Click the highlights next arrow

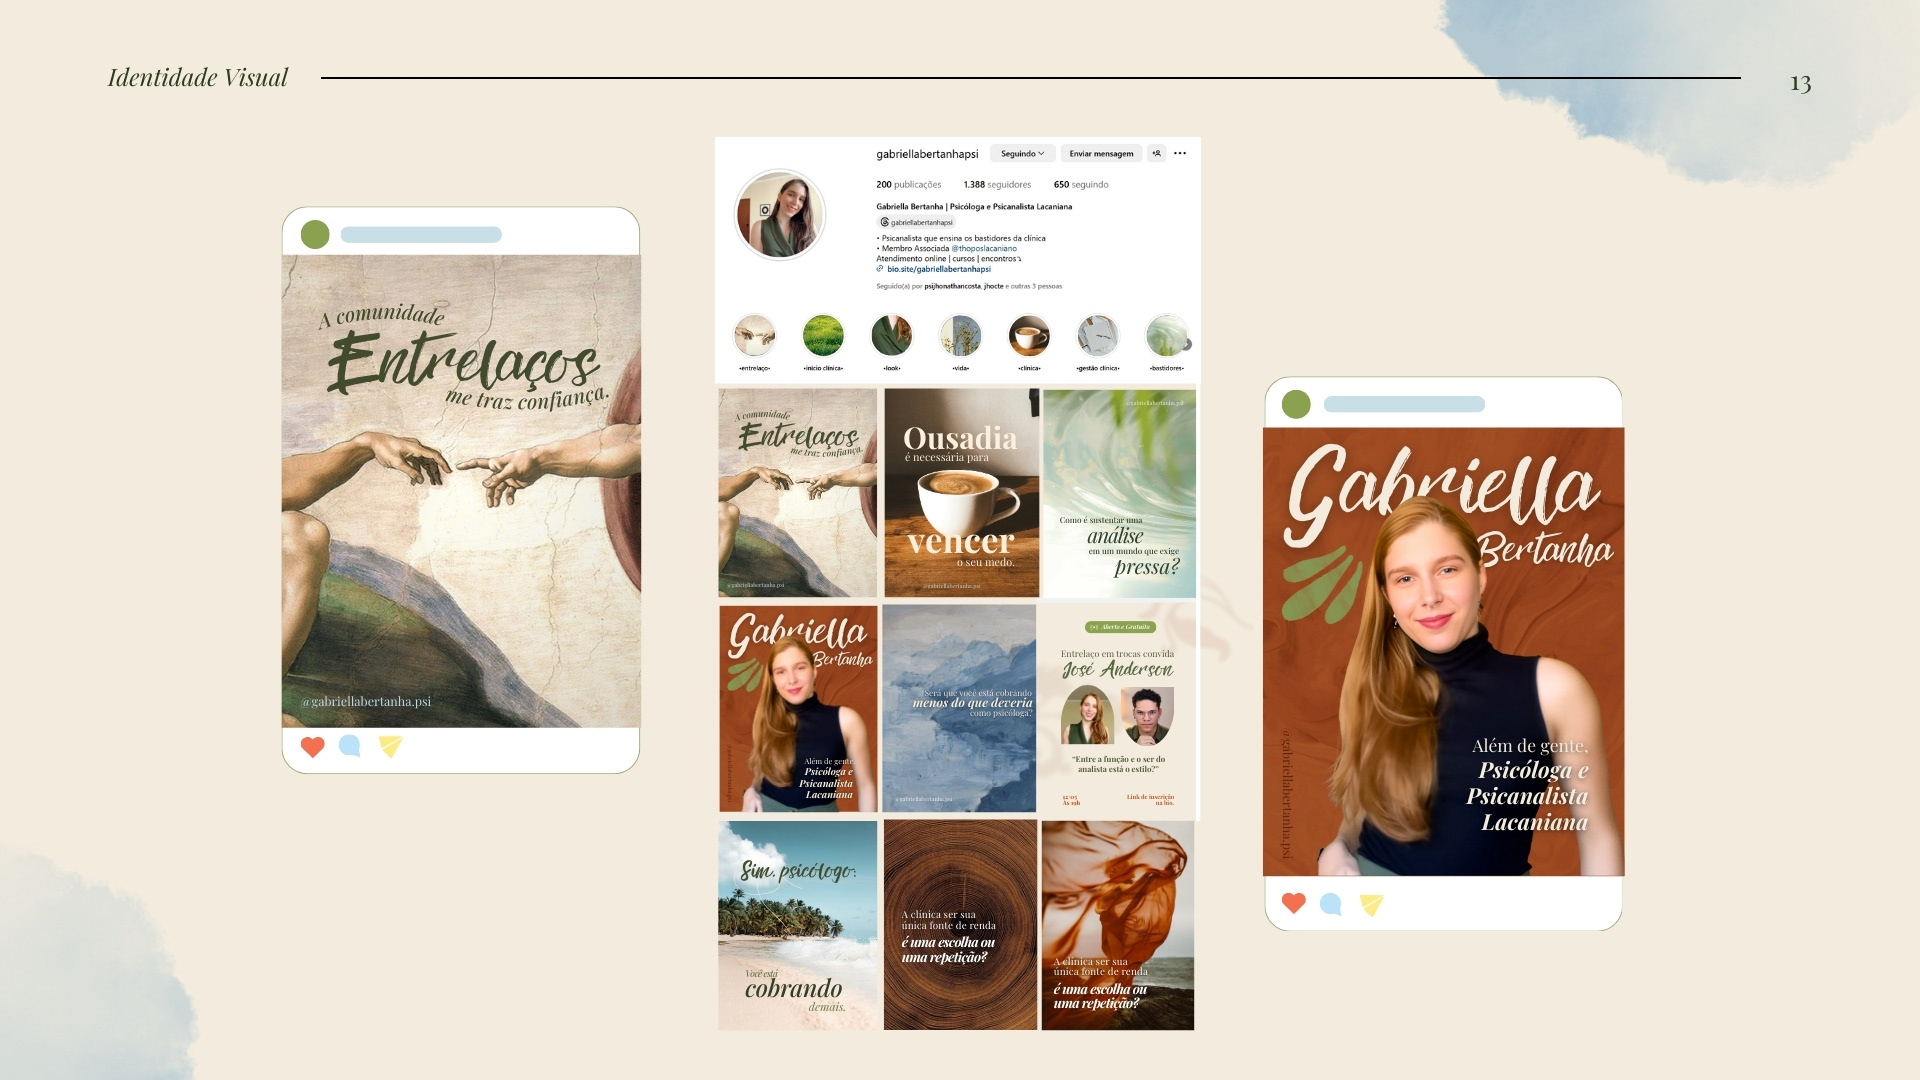click(1187, 344)
